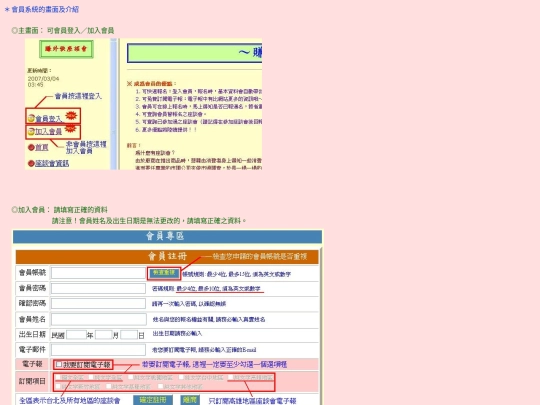Open the 座談會資訊 link
The image size is (540, 405).
pyautogui.click(x=52, y=163)
